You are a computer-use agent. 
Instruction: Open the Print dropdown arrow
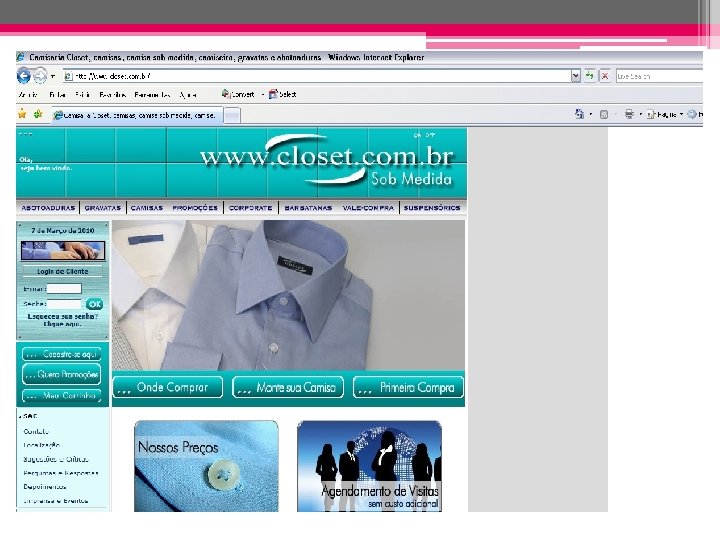641,114
